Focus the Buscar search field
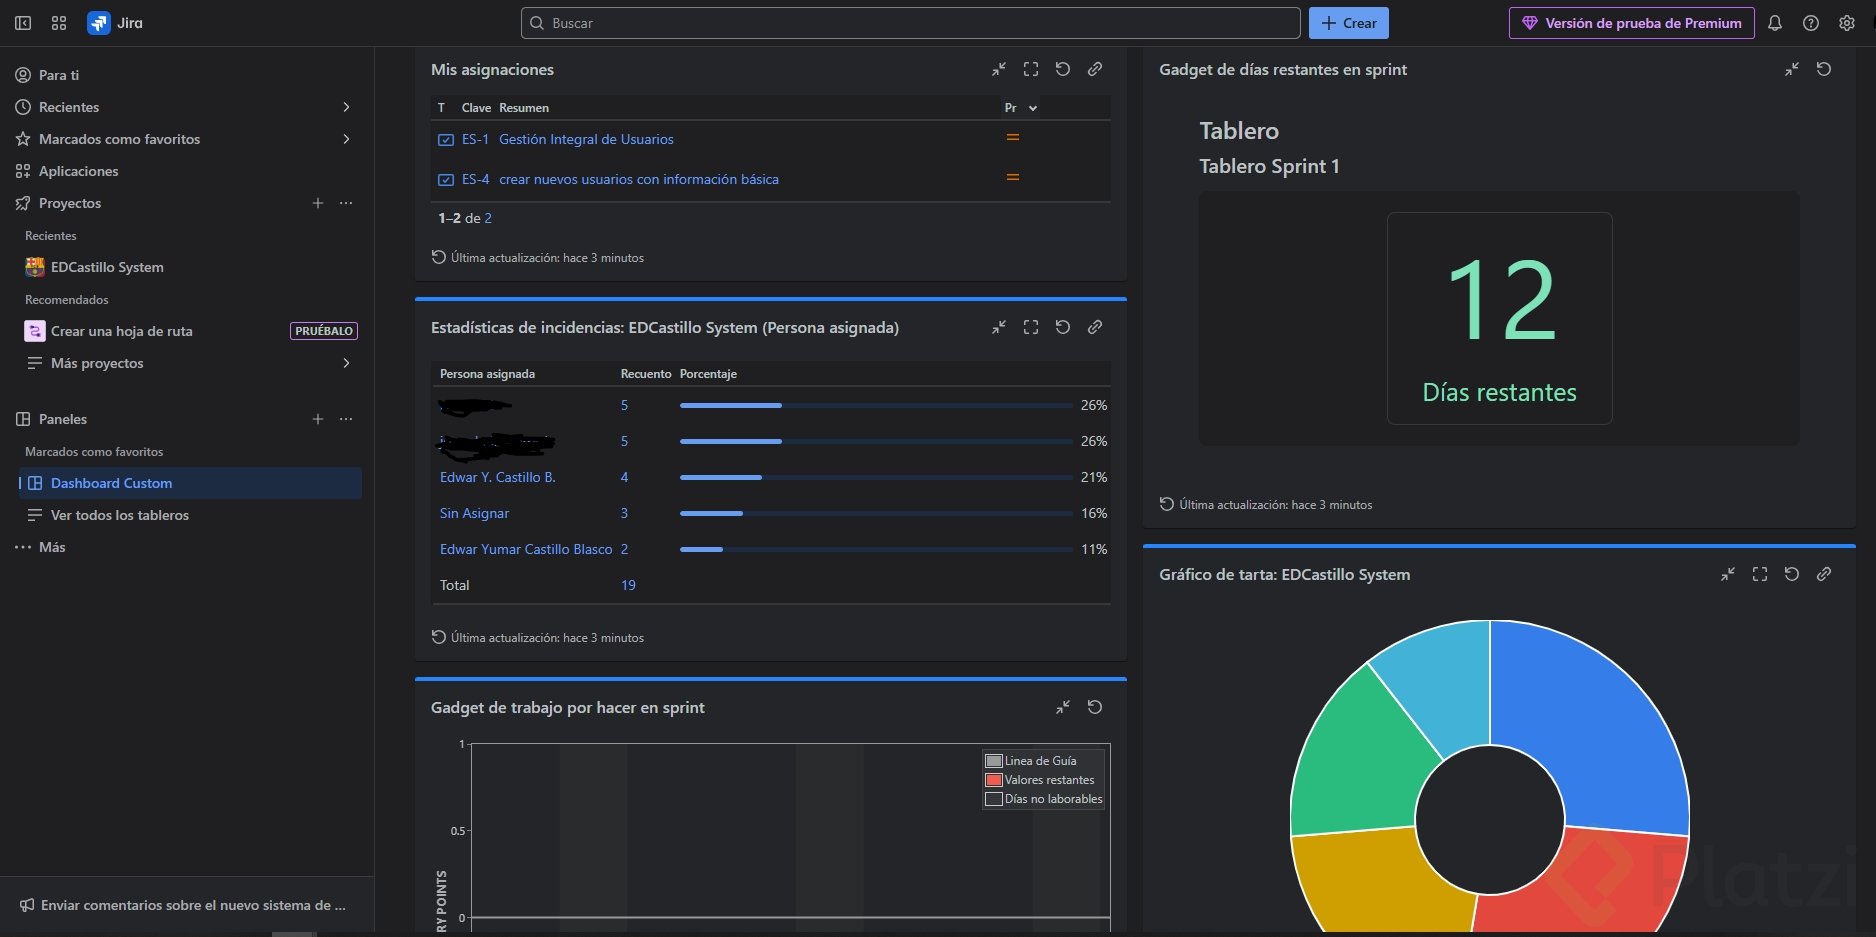Screen dimensions: 1876x937 pyautogui.click(x=910, y=23)
